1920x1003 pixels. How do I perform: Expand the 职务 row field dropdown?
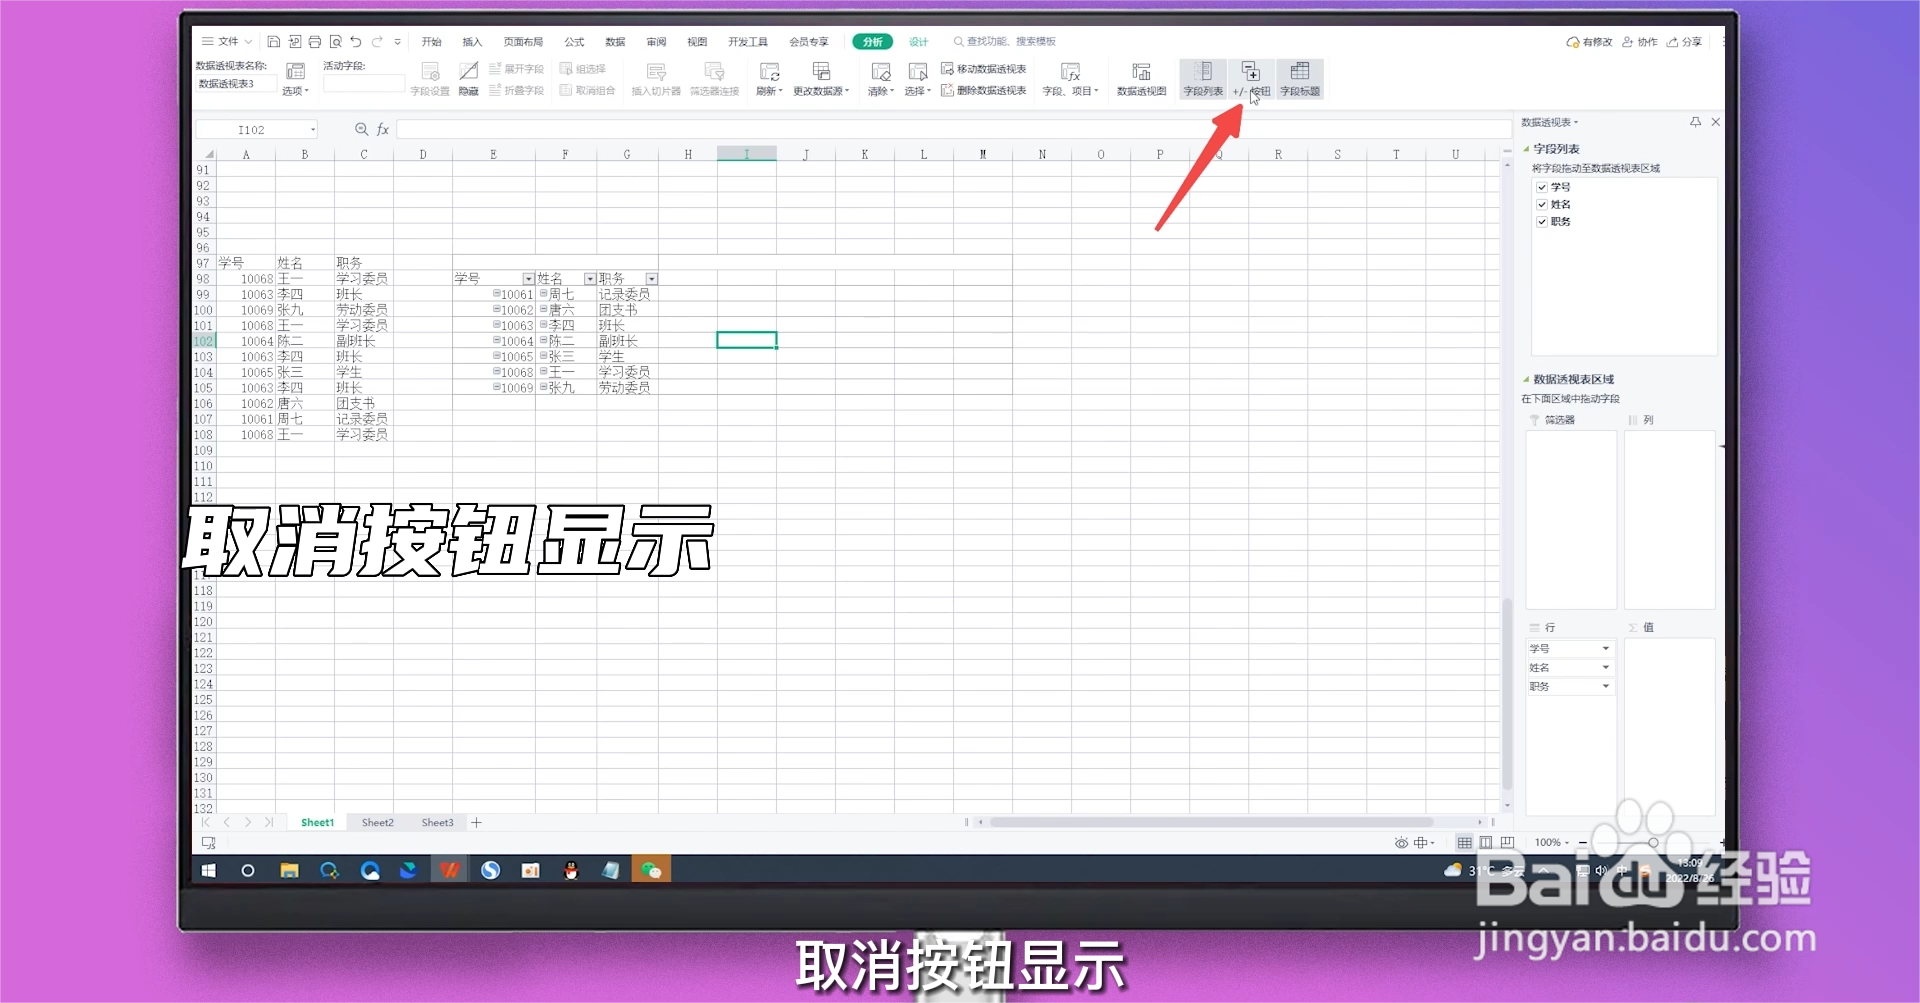coord(1606,687)
